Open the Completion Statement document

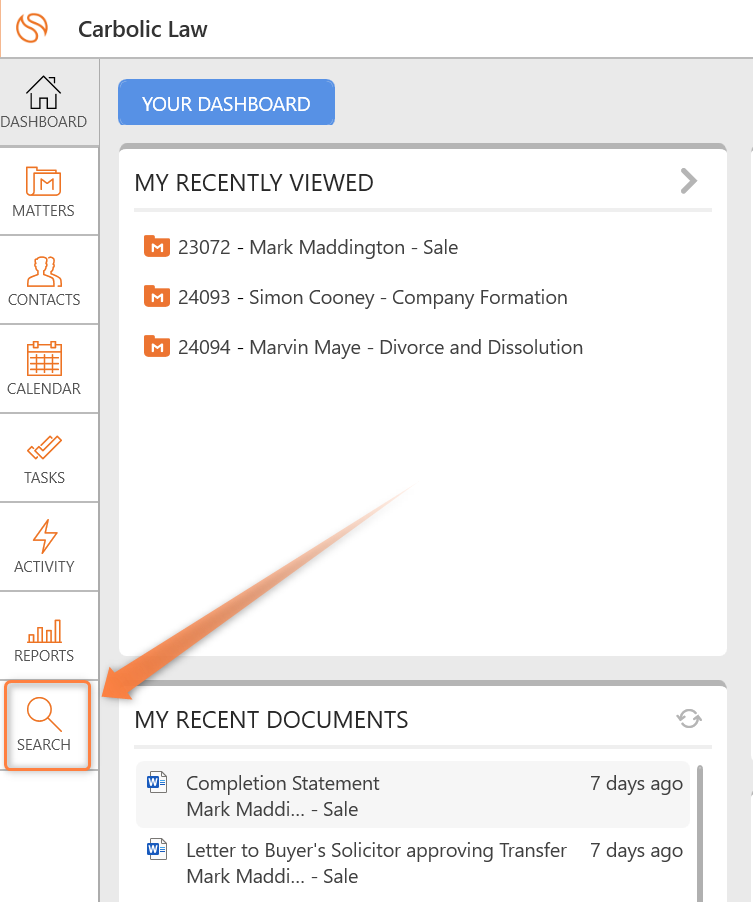283,784
